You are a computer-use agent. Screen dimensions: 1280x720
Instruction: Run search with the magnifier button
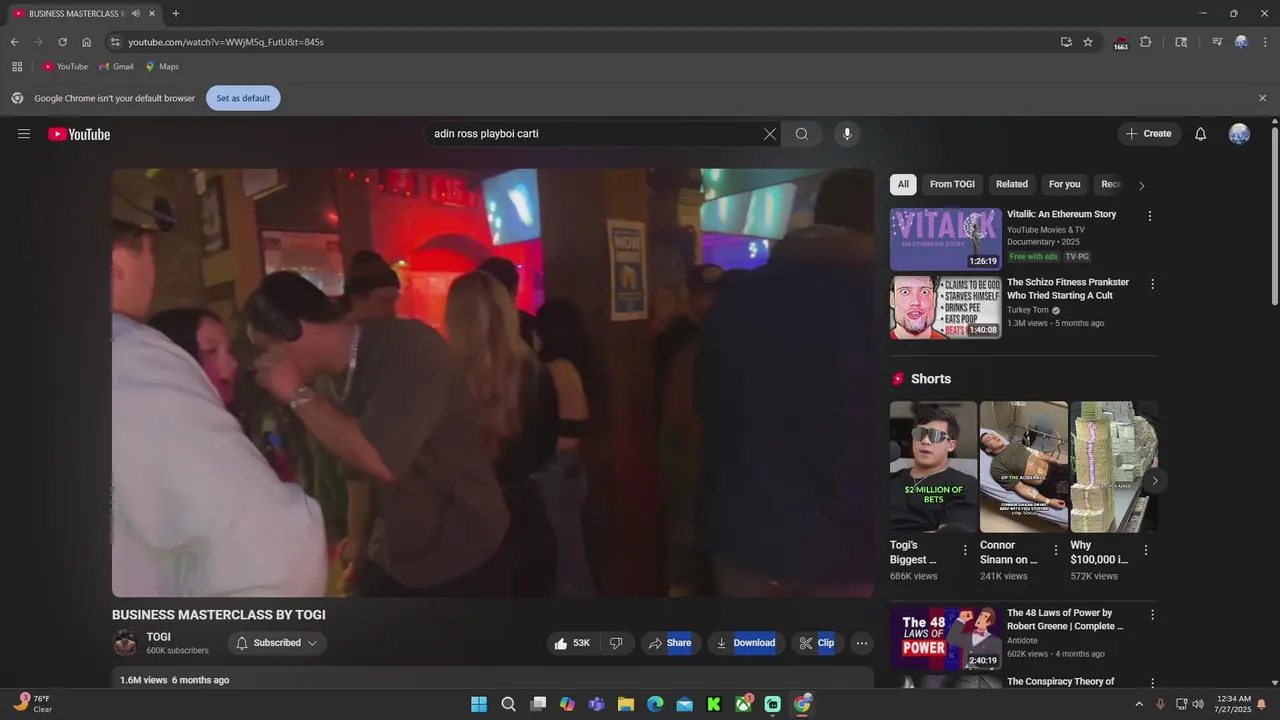coord(802,134)
